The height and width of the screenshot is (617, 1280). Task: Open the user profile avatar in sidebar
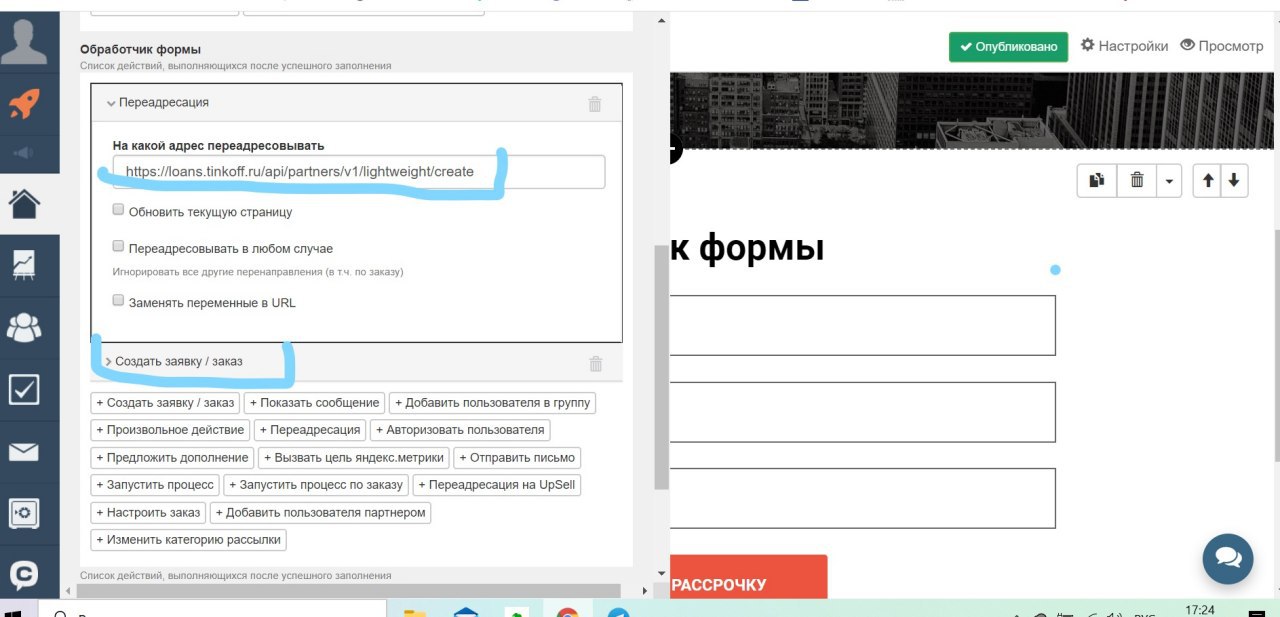pos(24,40)
